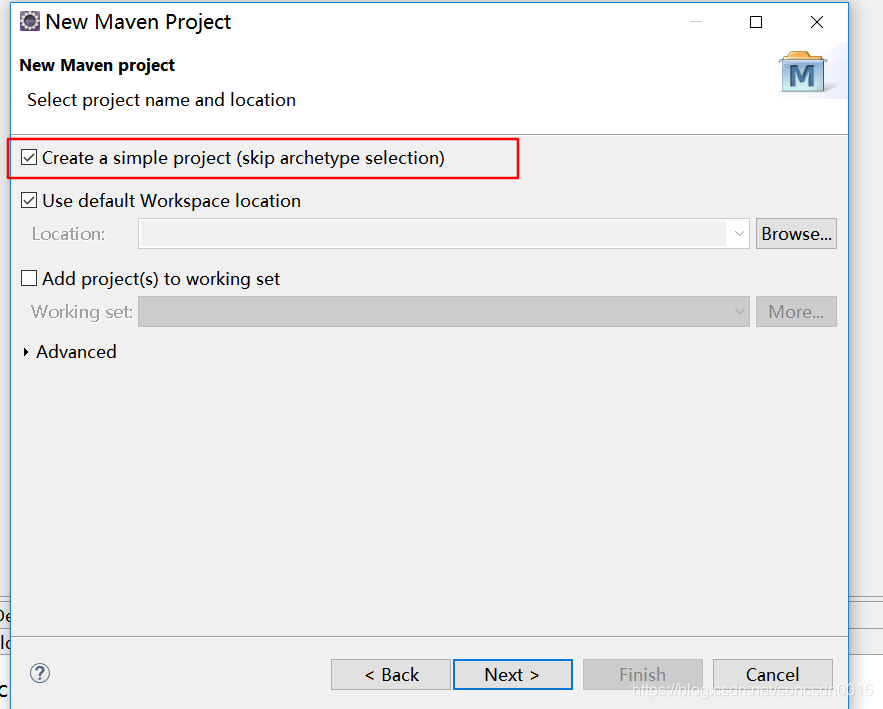Uncheck Create a simple project checkbox

pyautogui.click(x=29, y=158)
